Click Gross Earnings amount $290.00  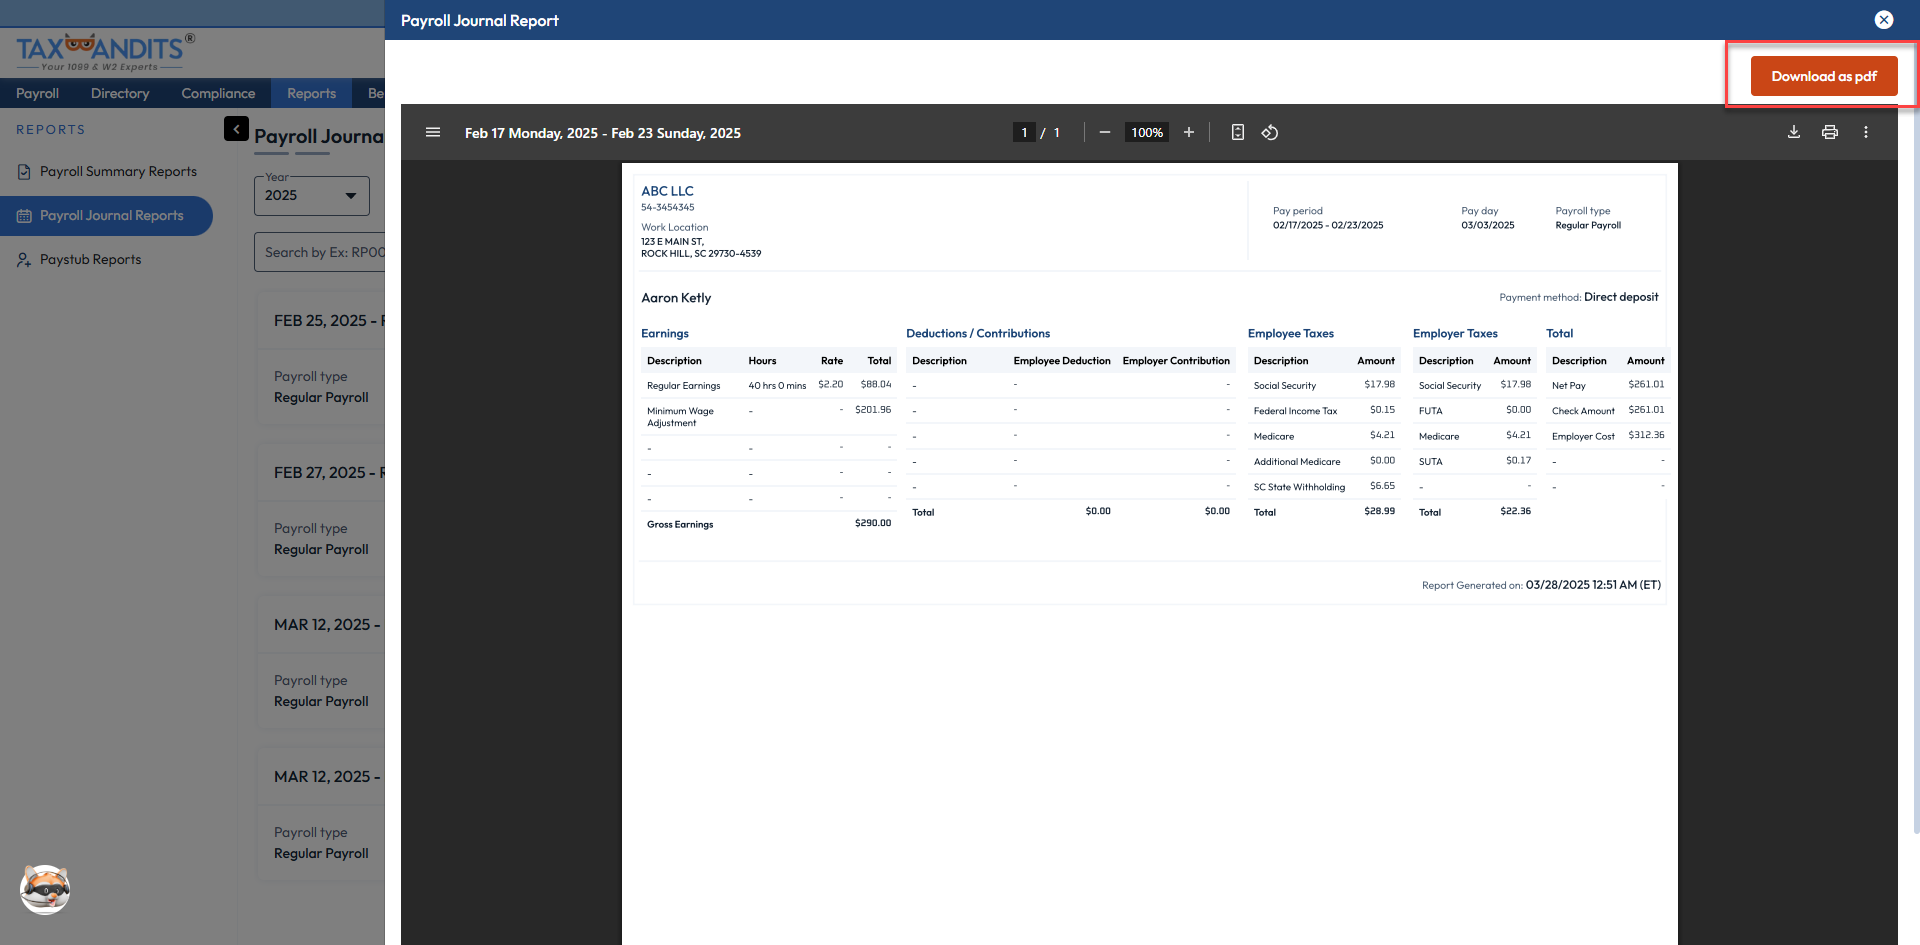pos(873,523)
